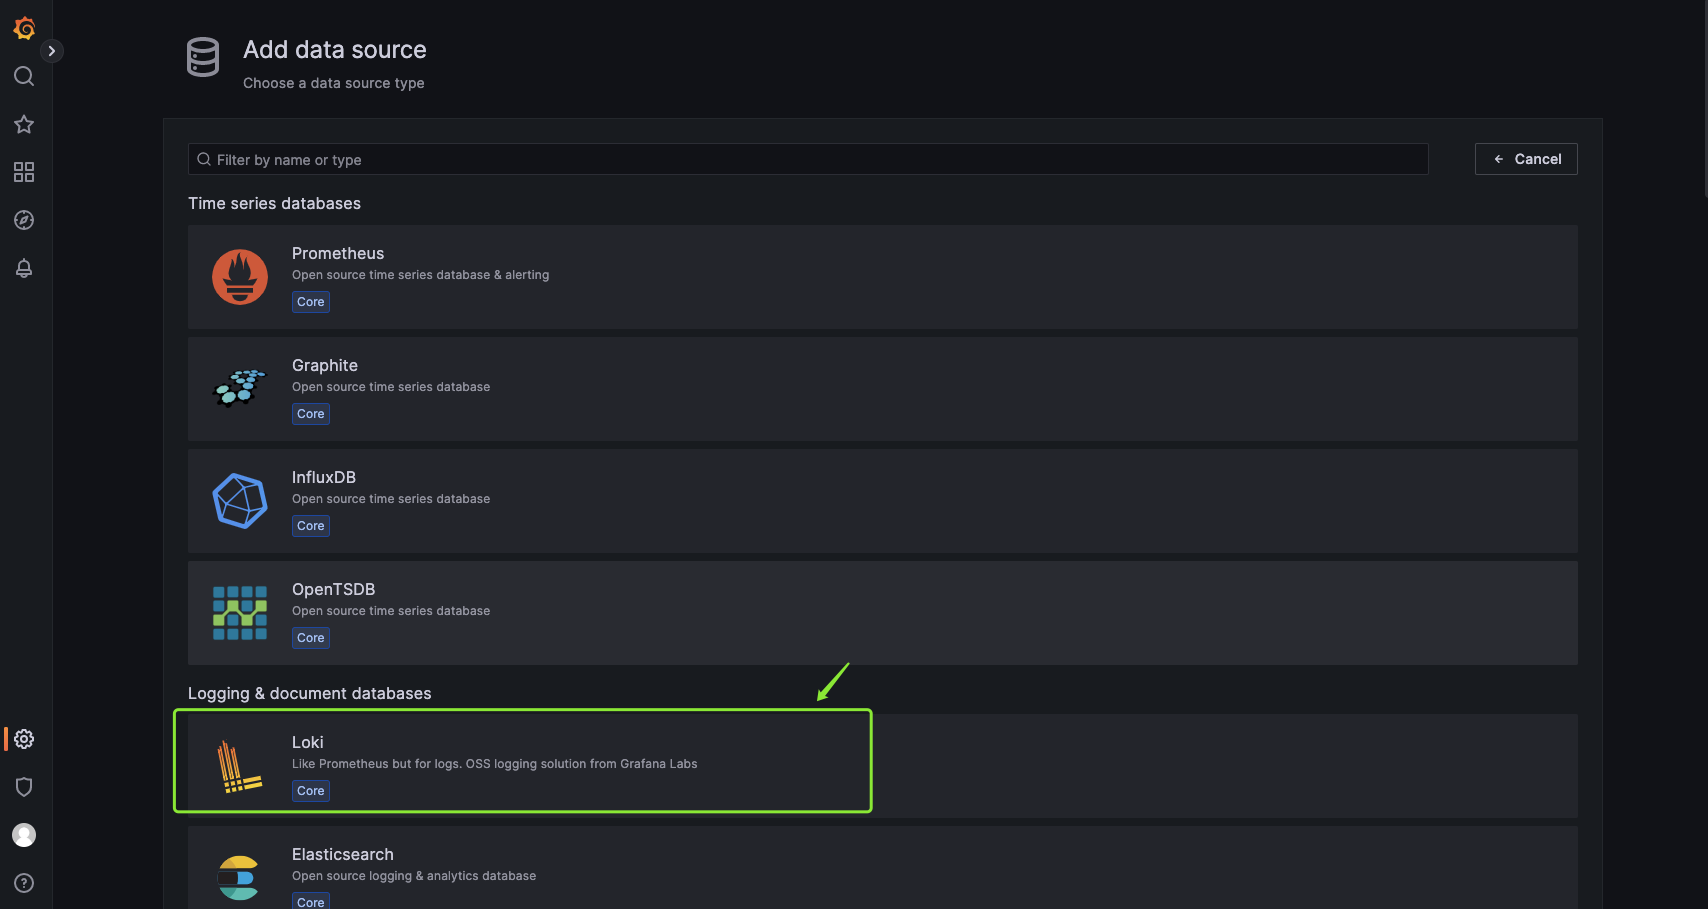Click the search magnifier in filter field
Image resolution: width=1708 pixels, height=909 pixels.
(204, 159)
